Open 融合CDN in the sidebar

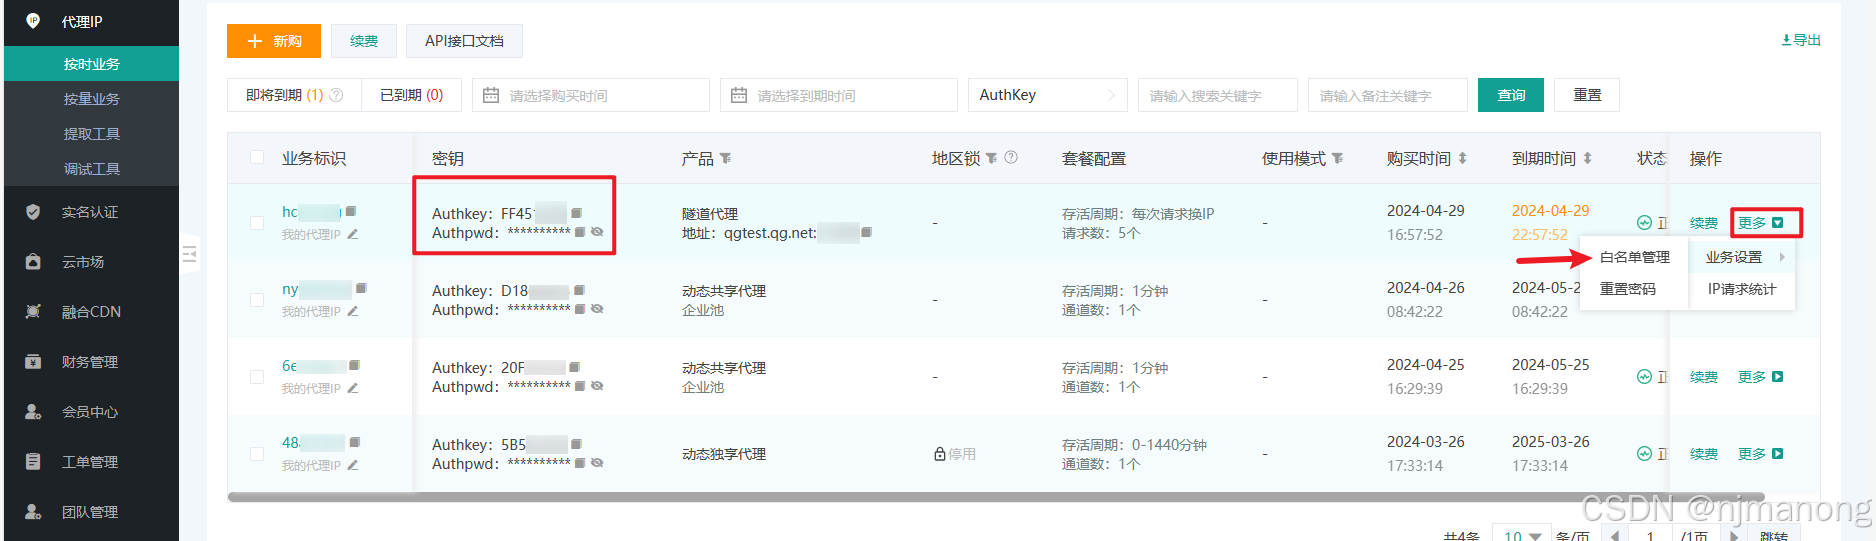[x=91, y=312]
